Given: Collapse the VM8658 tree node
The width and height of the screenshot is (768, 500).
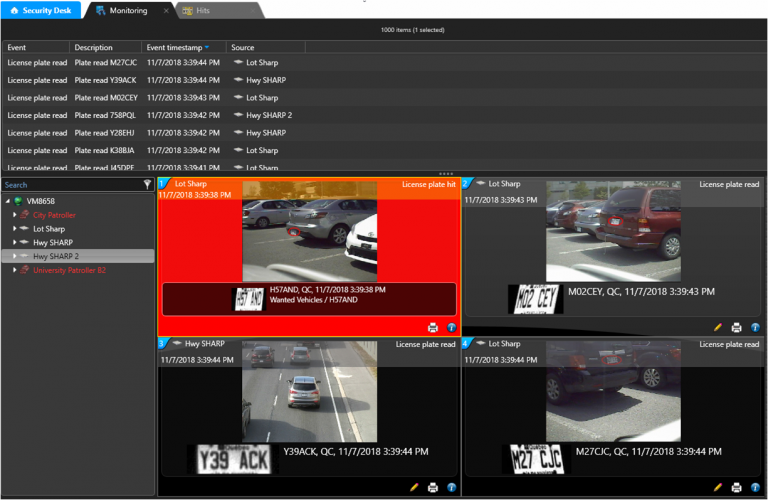Looking at the screenshot, I should click(x=8, y=201).
